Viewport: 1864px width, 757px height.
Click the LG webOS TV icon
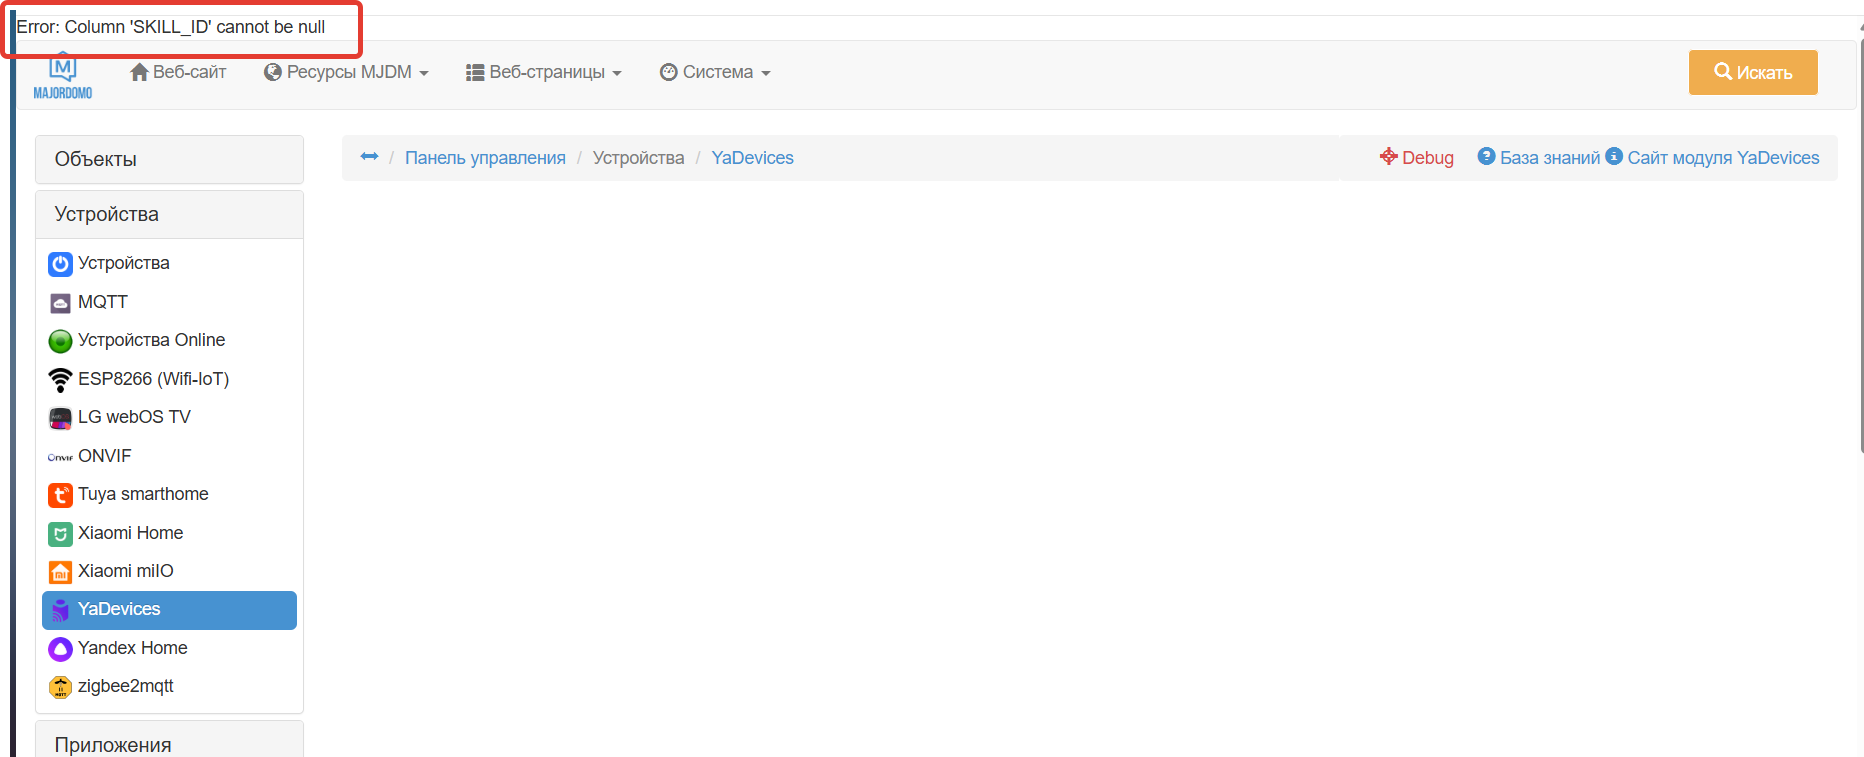[x=60, y=418]
